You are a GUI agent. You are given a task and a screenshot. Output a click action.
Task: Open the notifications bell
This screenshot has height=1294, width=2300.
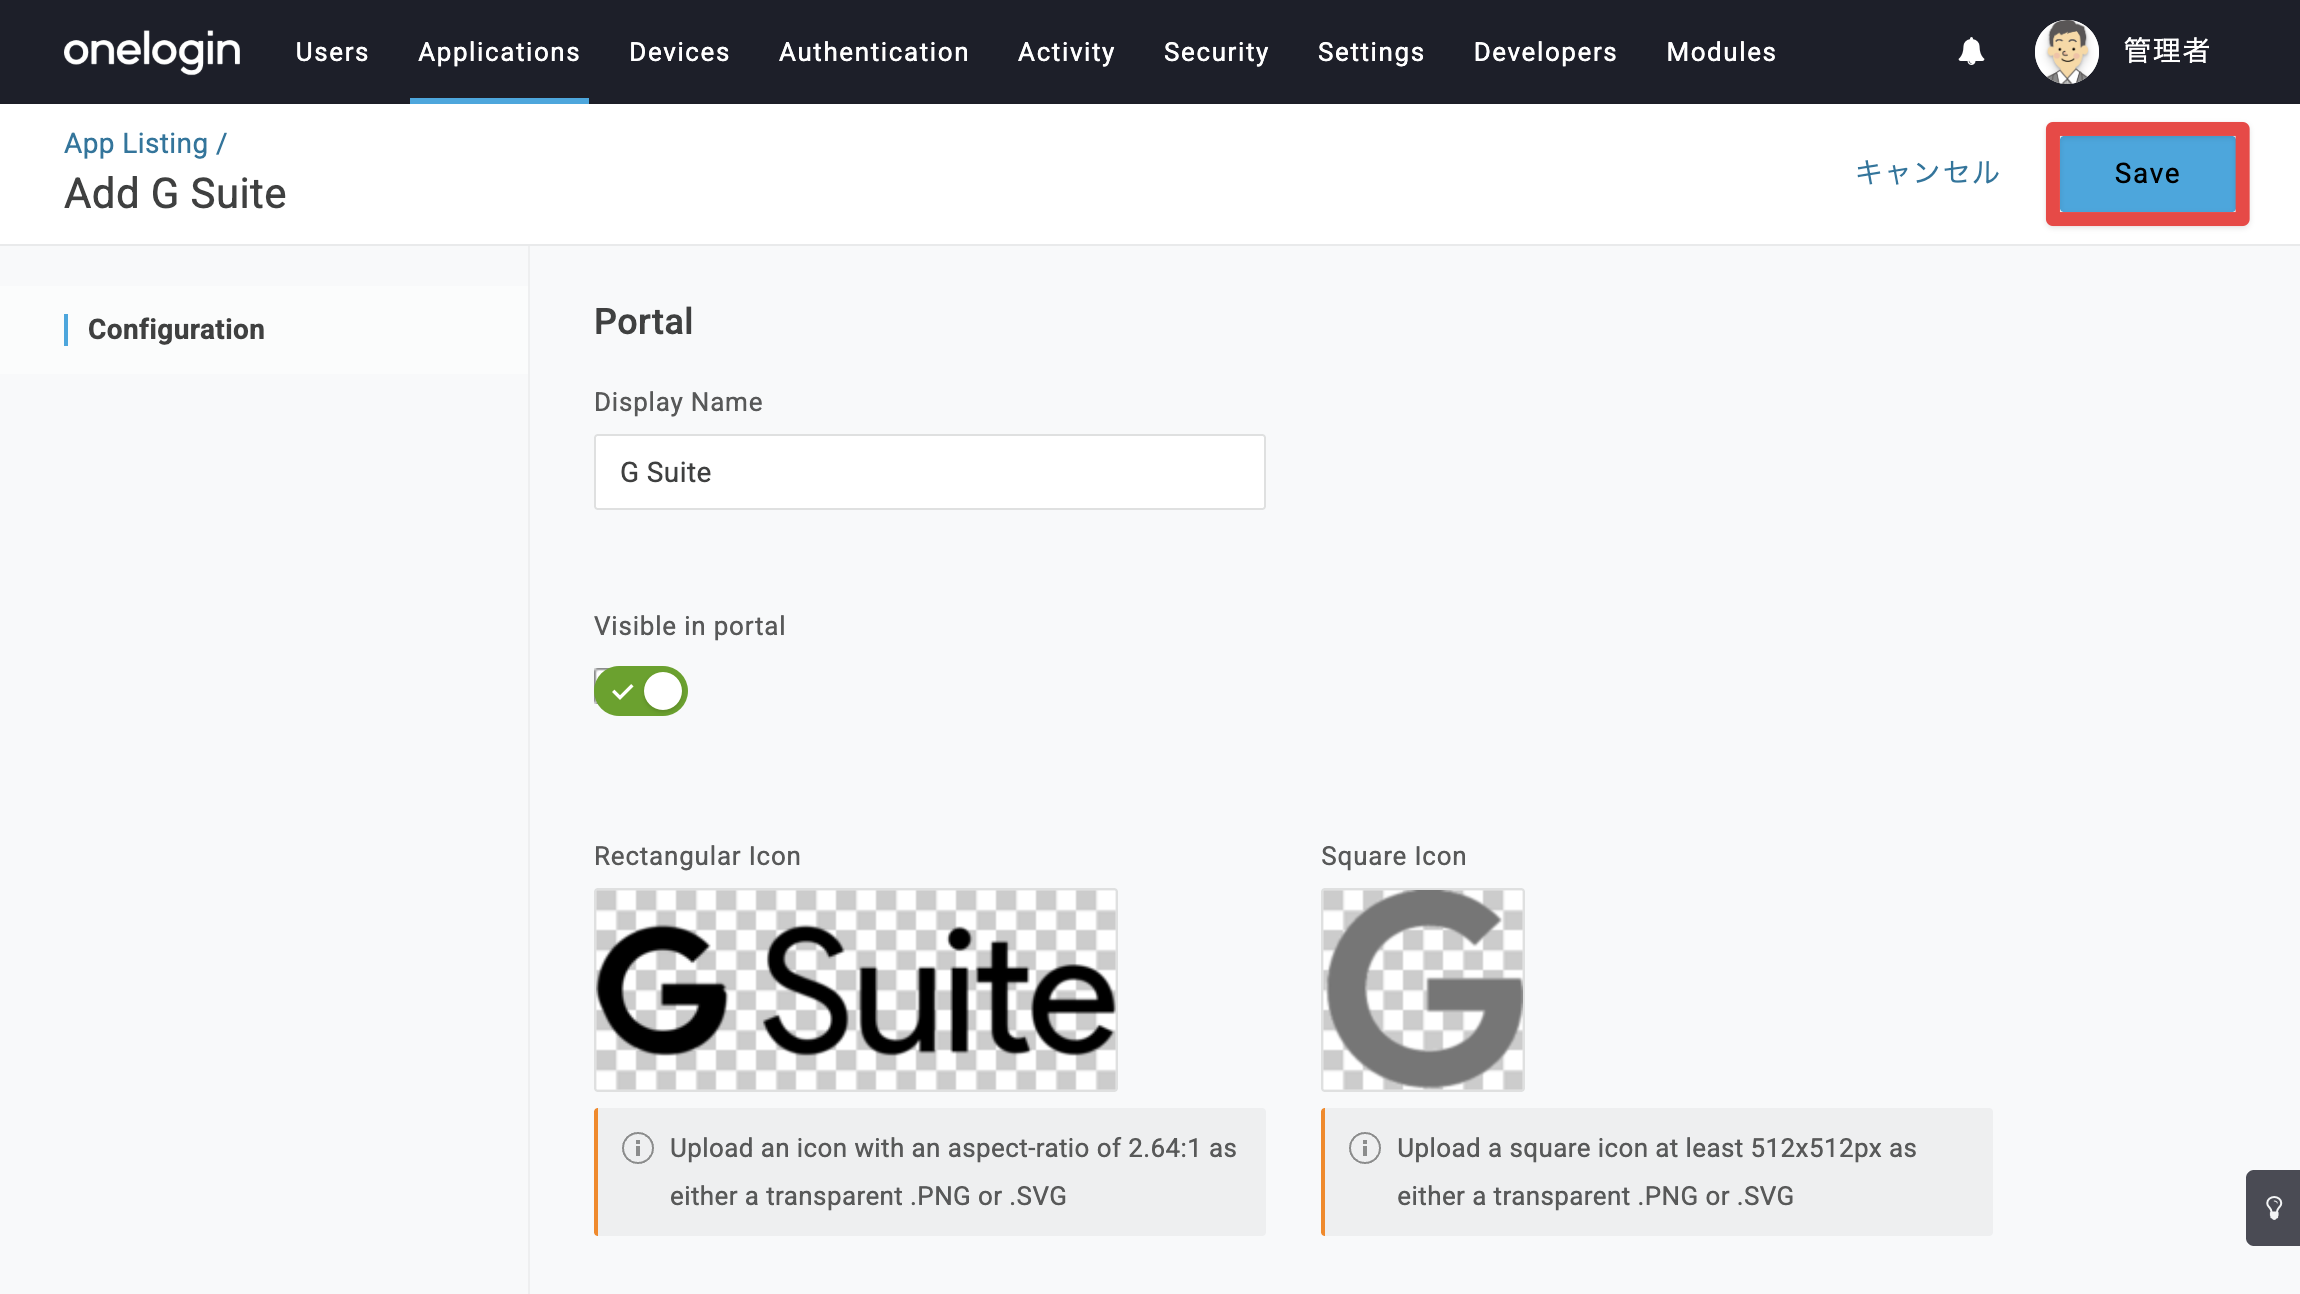tap(1971, 51)
